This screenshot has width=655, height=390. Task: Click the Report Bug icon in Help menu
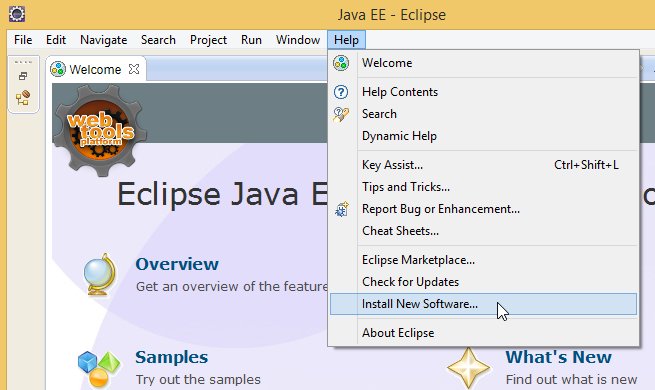342,209
